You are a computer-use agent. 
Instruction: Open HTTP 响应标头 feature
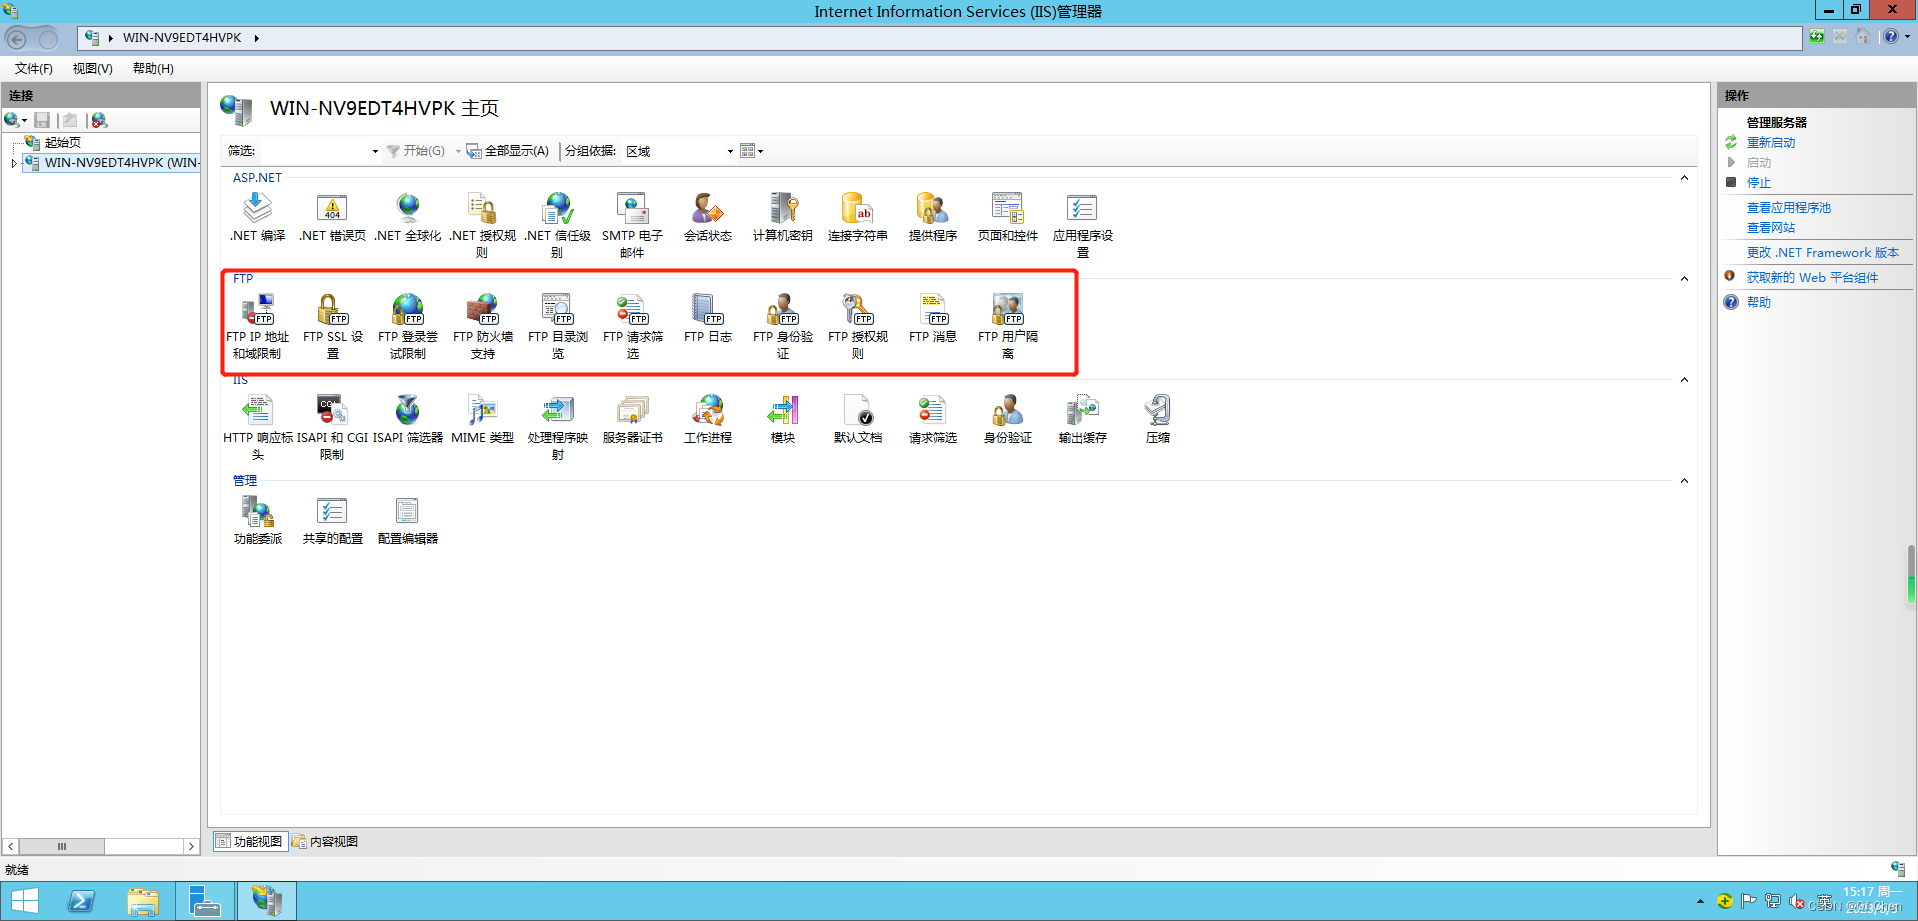click(x=258, y=427)
